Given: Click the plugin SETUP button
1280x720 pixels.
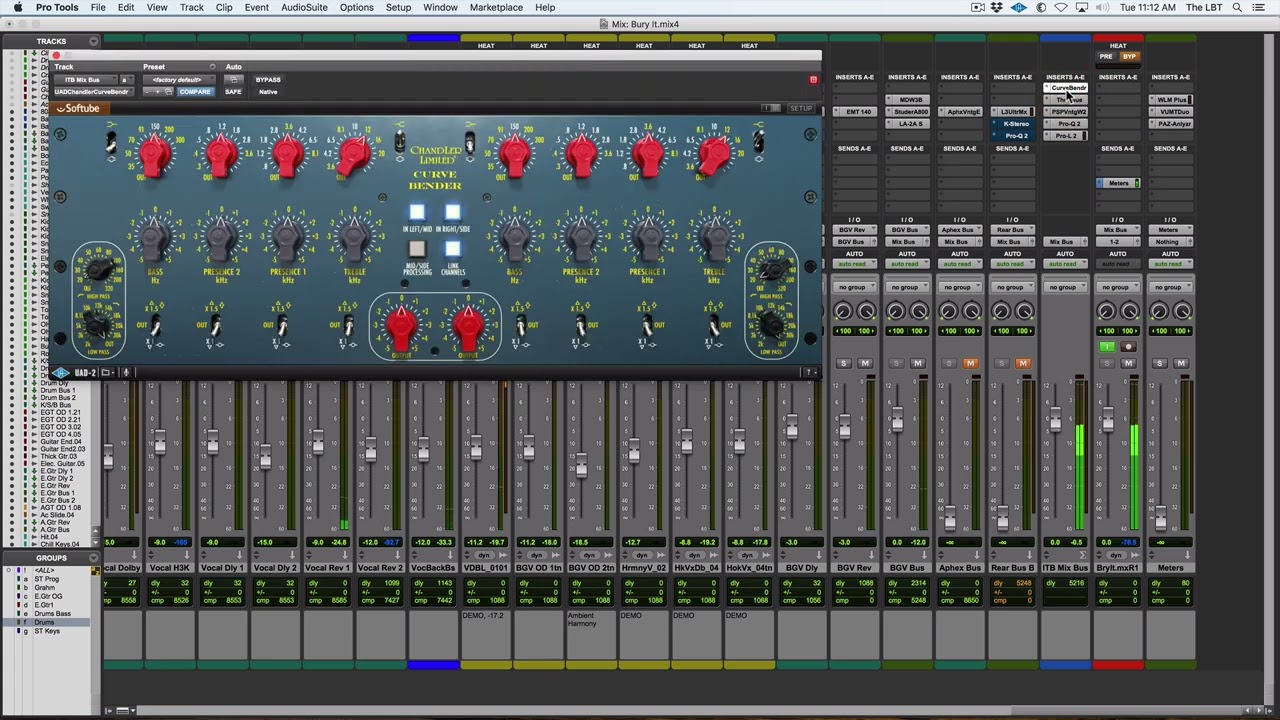Looking at the screenshot, I should click(x=801, y=108).
